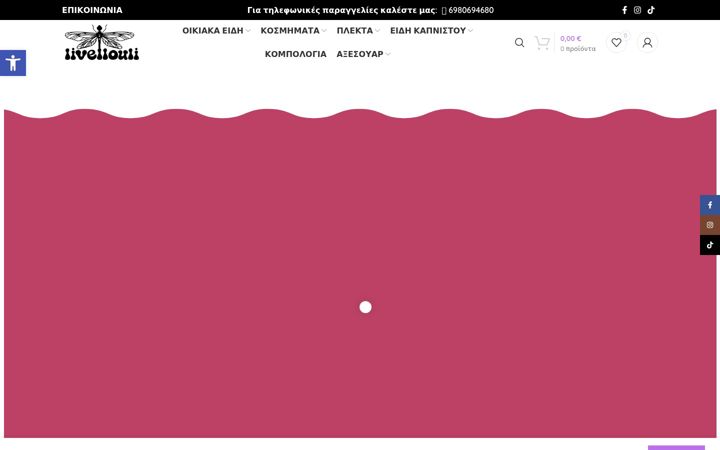Open the site search
This screenshot has height=450, width=720.
[x=519, y=43]
